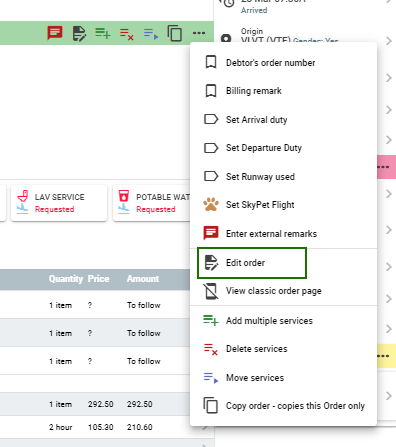Image resolution: width=396 pixels, height=447 pixels.
Task: Click the crossed-phone icon beside View classic order page
Action: [x=211, y=291]
